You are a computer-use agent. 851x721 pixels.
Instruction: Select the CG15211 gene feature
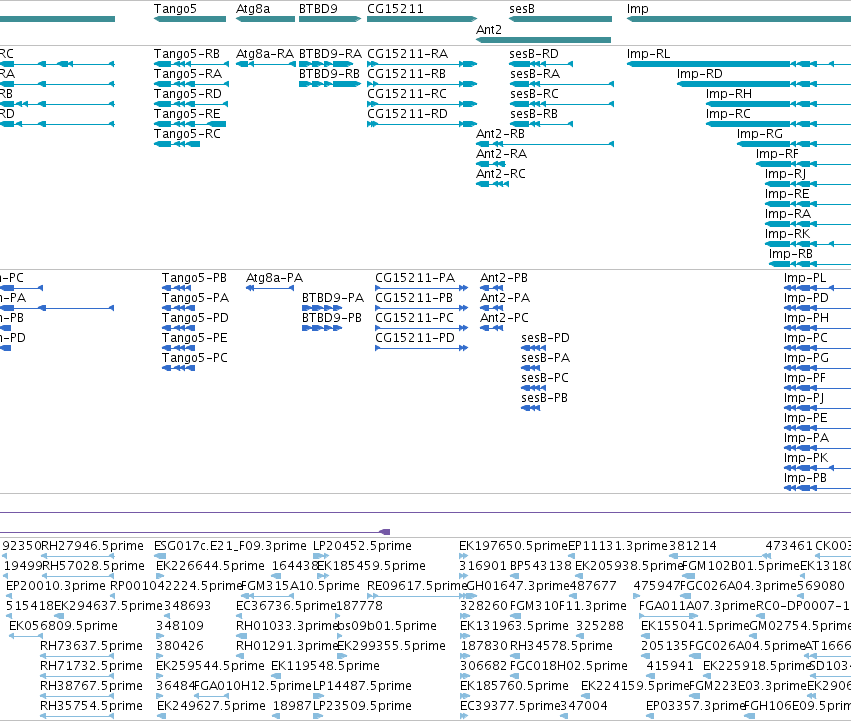point(422,19)
